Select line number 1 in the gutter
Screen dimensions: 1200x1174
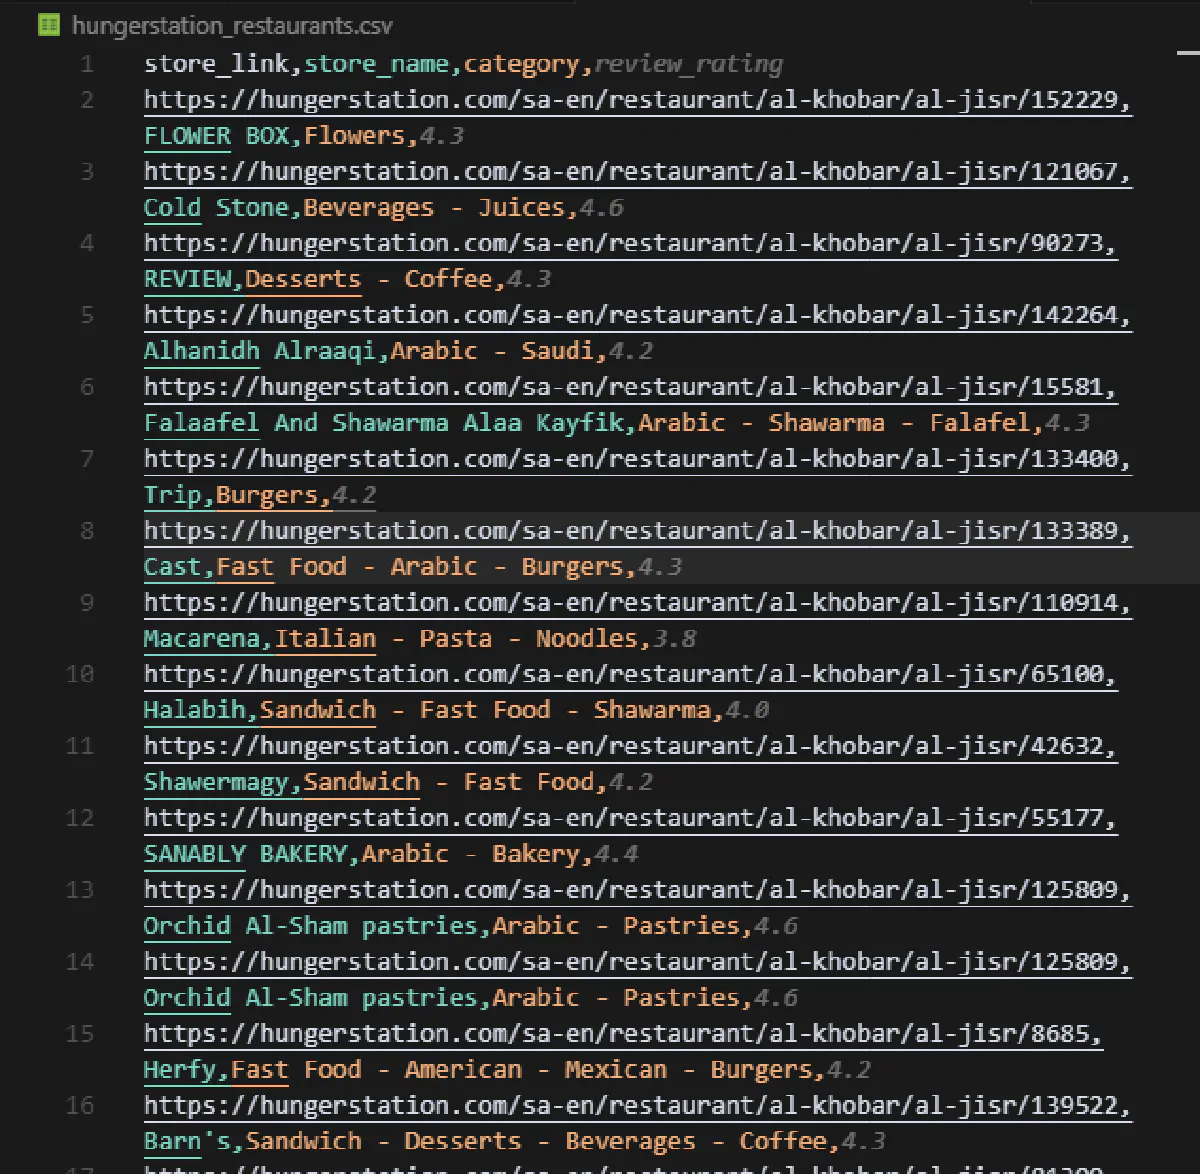[87, 64]
